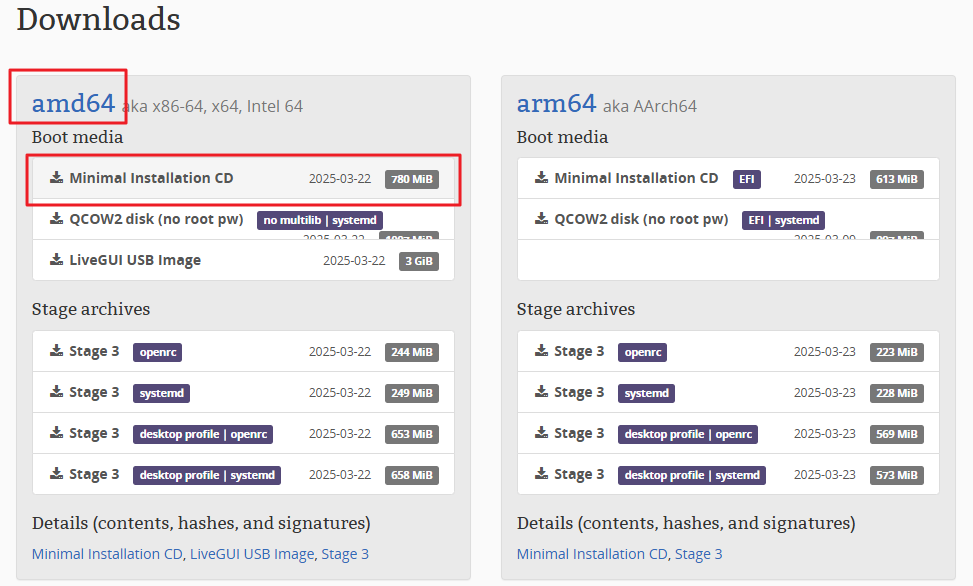
Task: Download amd64 QCOW2 disk (no root pw)
Action: (x=243, y=220)
